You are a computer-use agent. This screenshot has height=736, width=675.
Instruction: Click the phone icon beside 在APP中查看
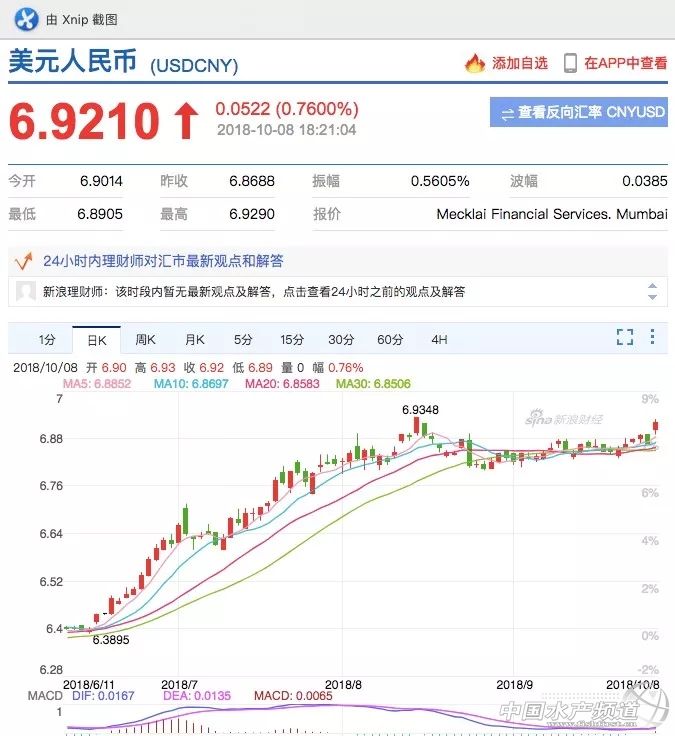[571, 63]
